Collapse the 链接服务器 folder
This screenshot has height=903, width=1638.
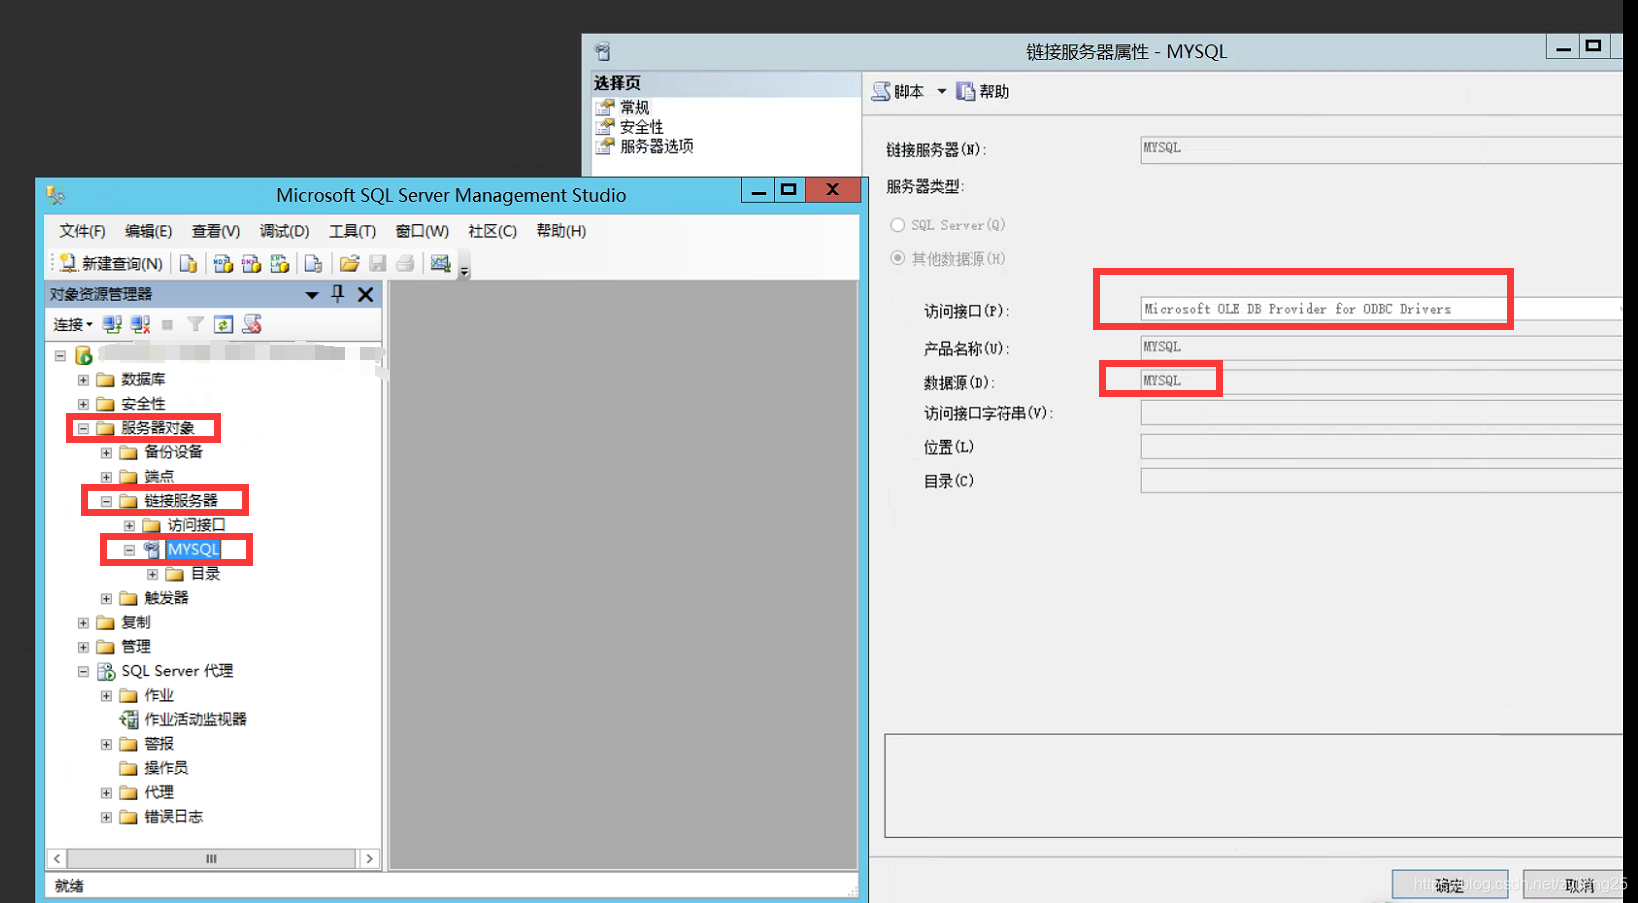tap(106, 501)
